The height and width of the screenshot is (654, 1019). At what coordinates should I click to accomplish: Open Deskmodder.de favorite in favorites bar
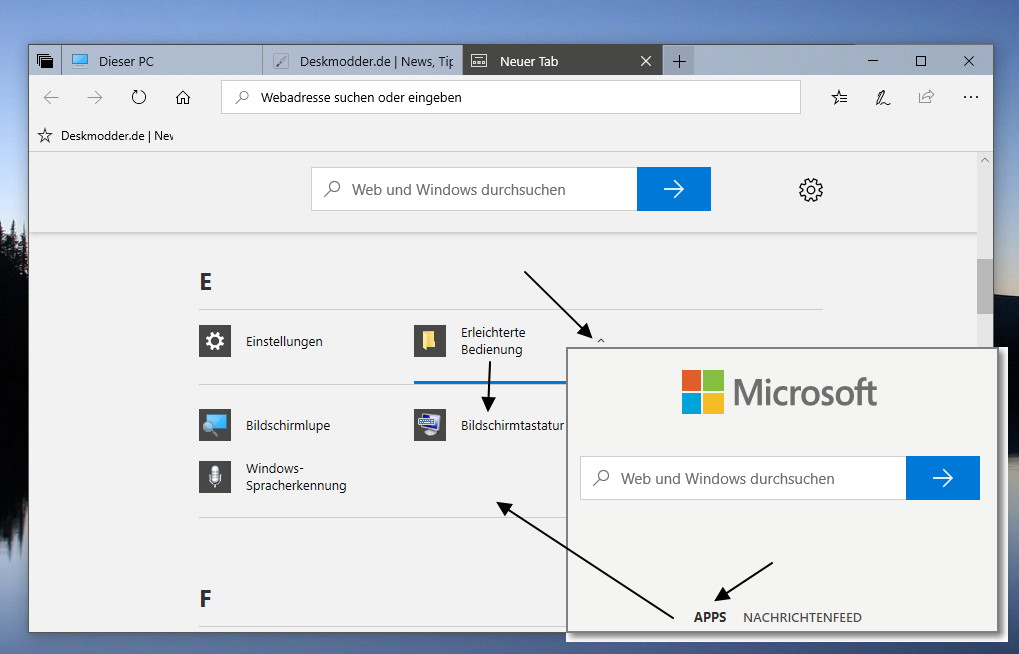click(x=117, y=135)
